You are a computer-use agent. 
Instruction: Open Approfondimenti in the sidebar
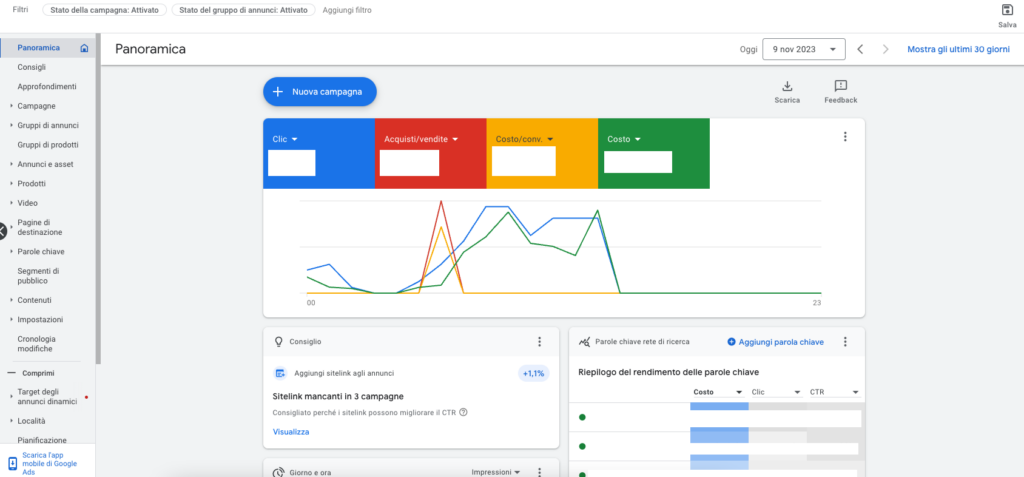coord(47,86)
